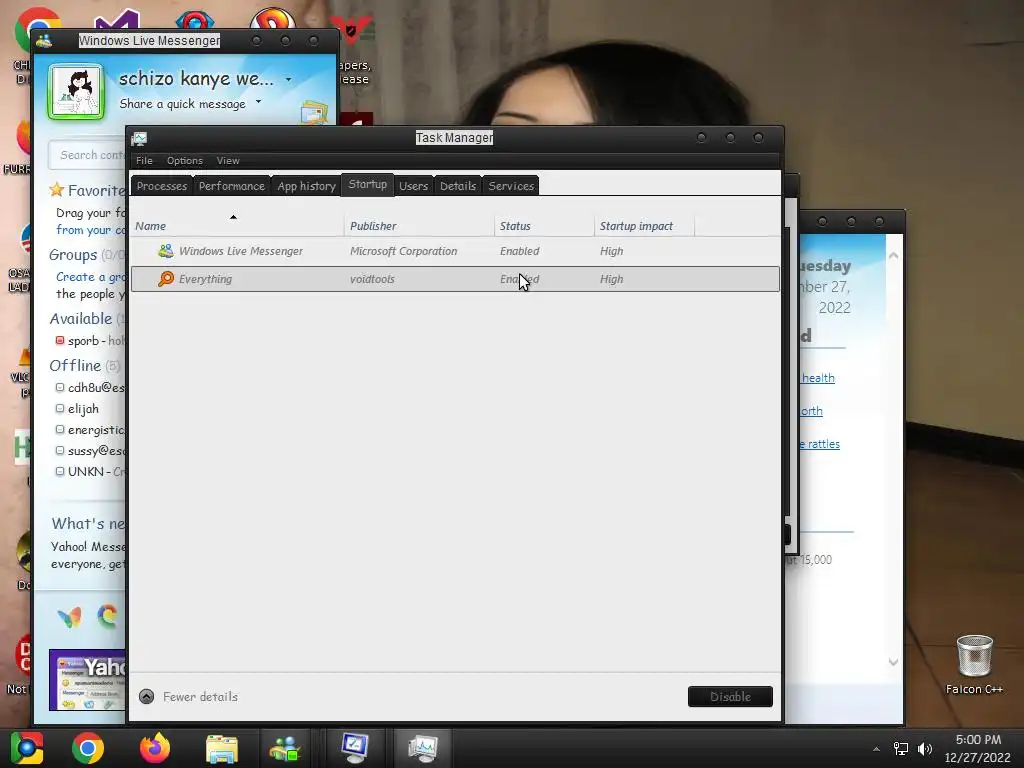The width and height of the screenshot is (1024, 768).
Task: Select the Startup tab
Action: click(x=368, y=184)
